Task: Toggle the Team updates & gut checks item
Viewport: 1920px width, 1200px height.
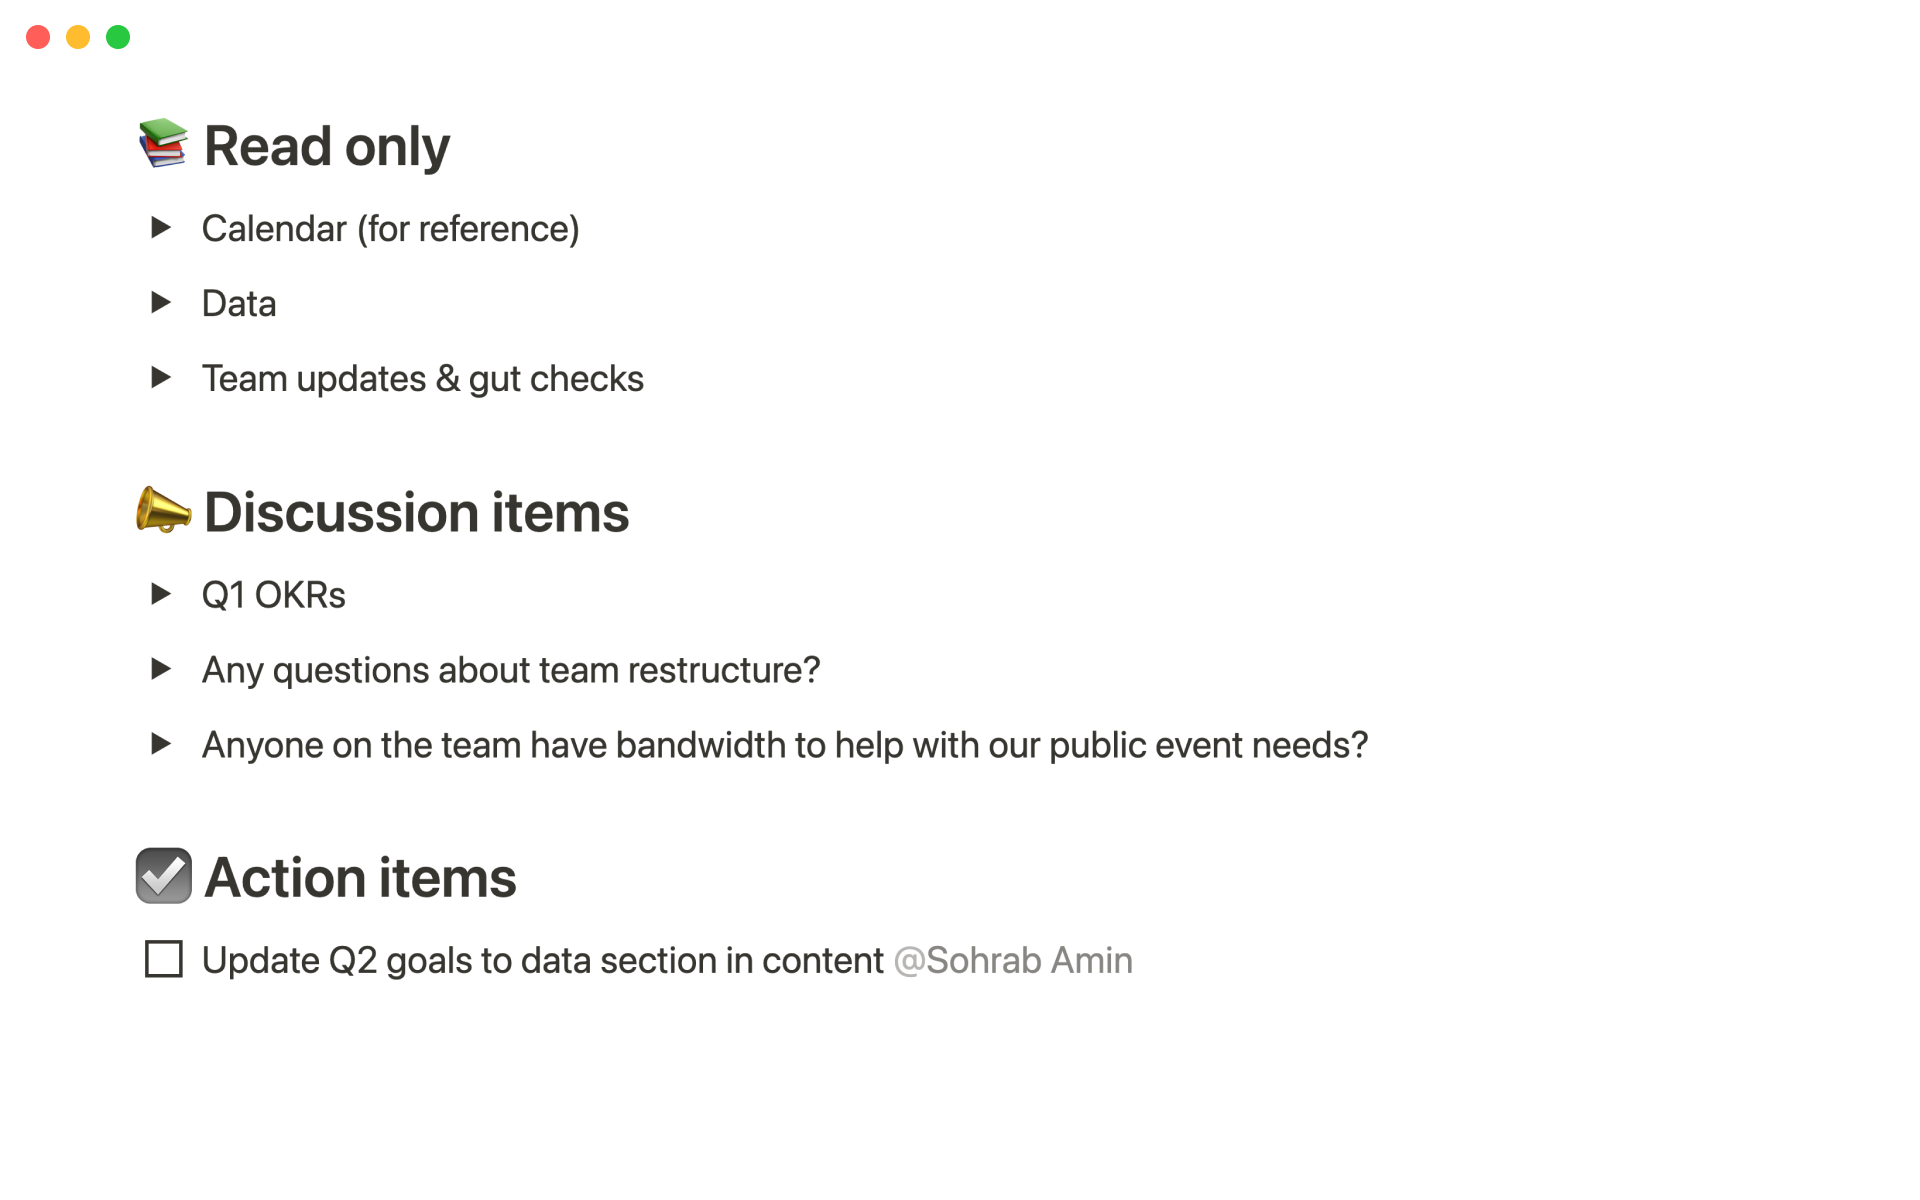Action: tap(162, 378)
